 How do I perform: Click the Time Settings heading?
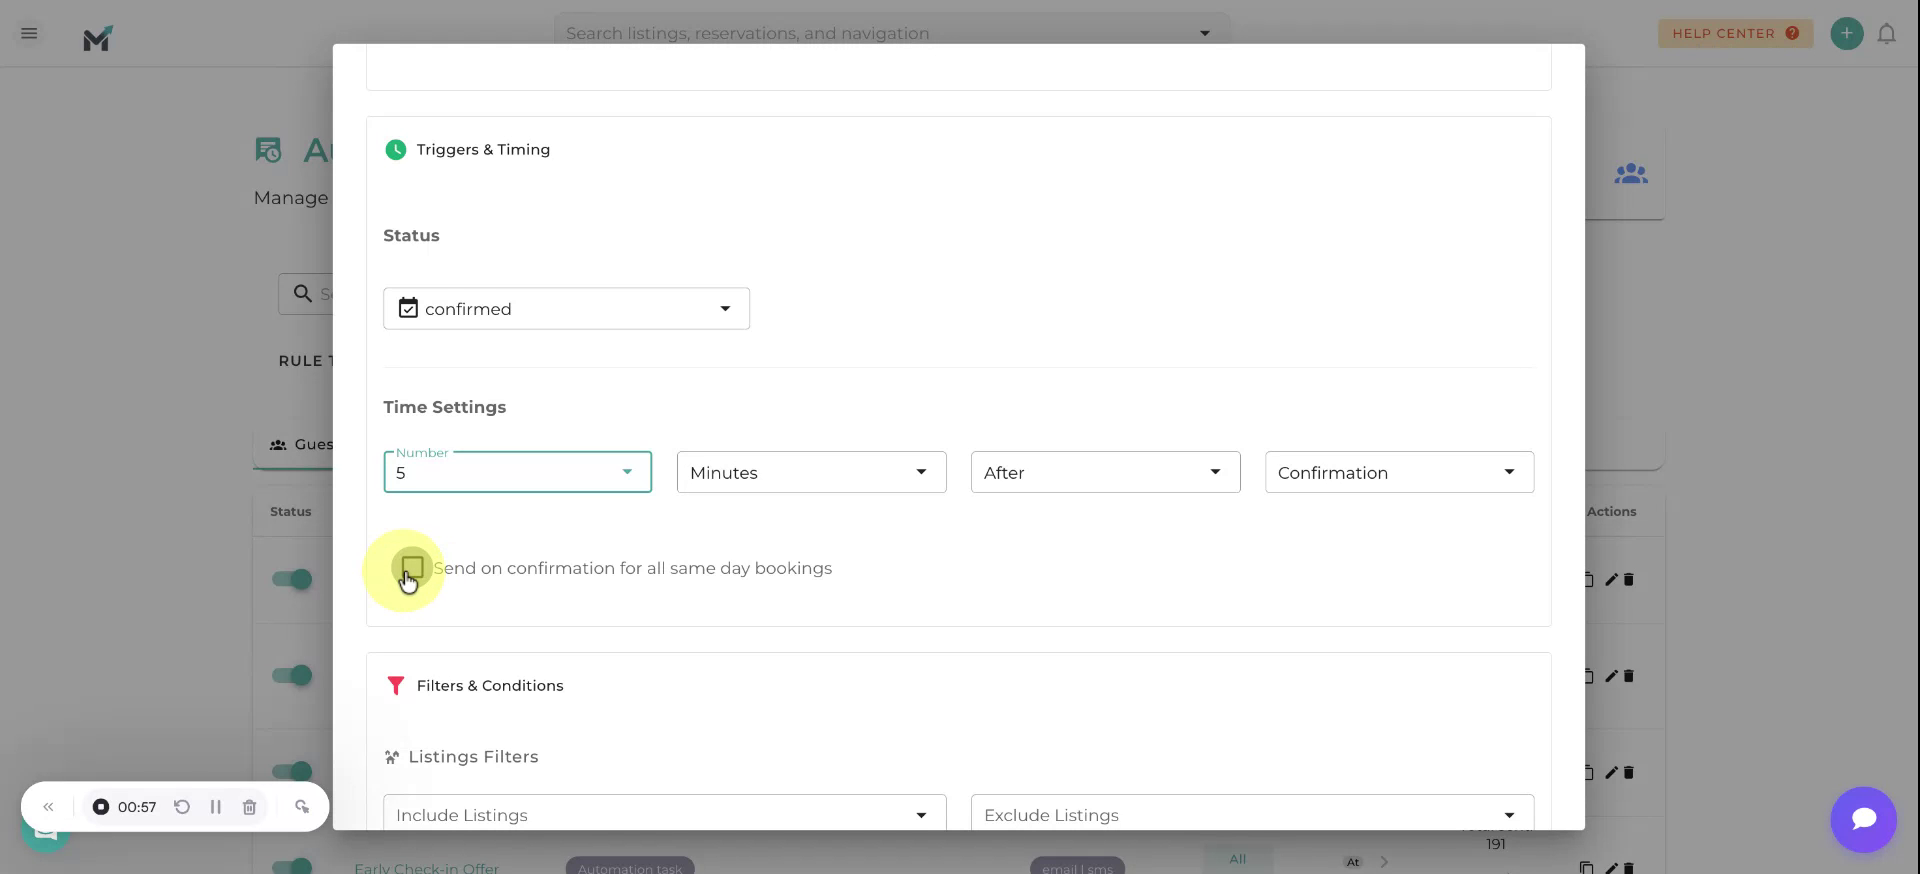click(444, 407)
